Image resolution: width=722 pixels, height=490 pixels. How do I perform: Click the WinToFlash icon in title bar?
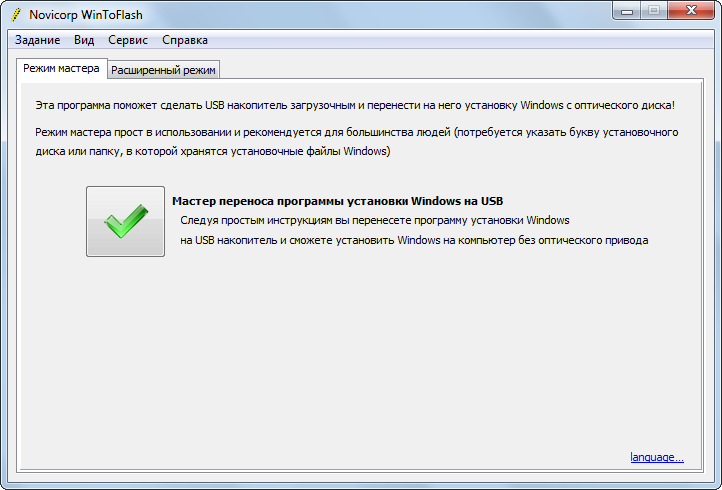[x=15, y=15]
